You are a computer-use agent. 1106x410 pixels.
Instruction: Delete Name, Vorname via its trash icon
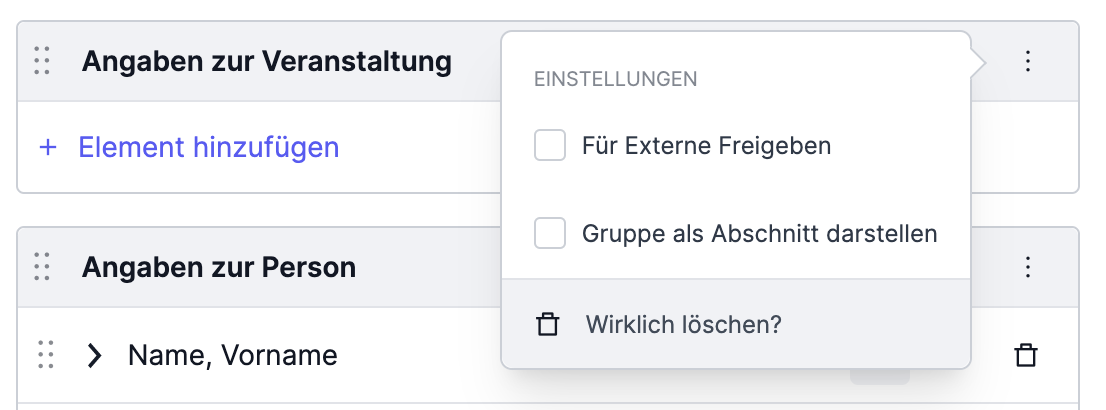click(1026, 355)
